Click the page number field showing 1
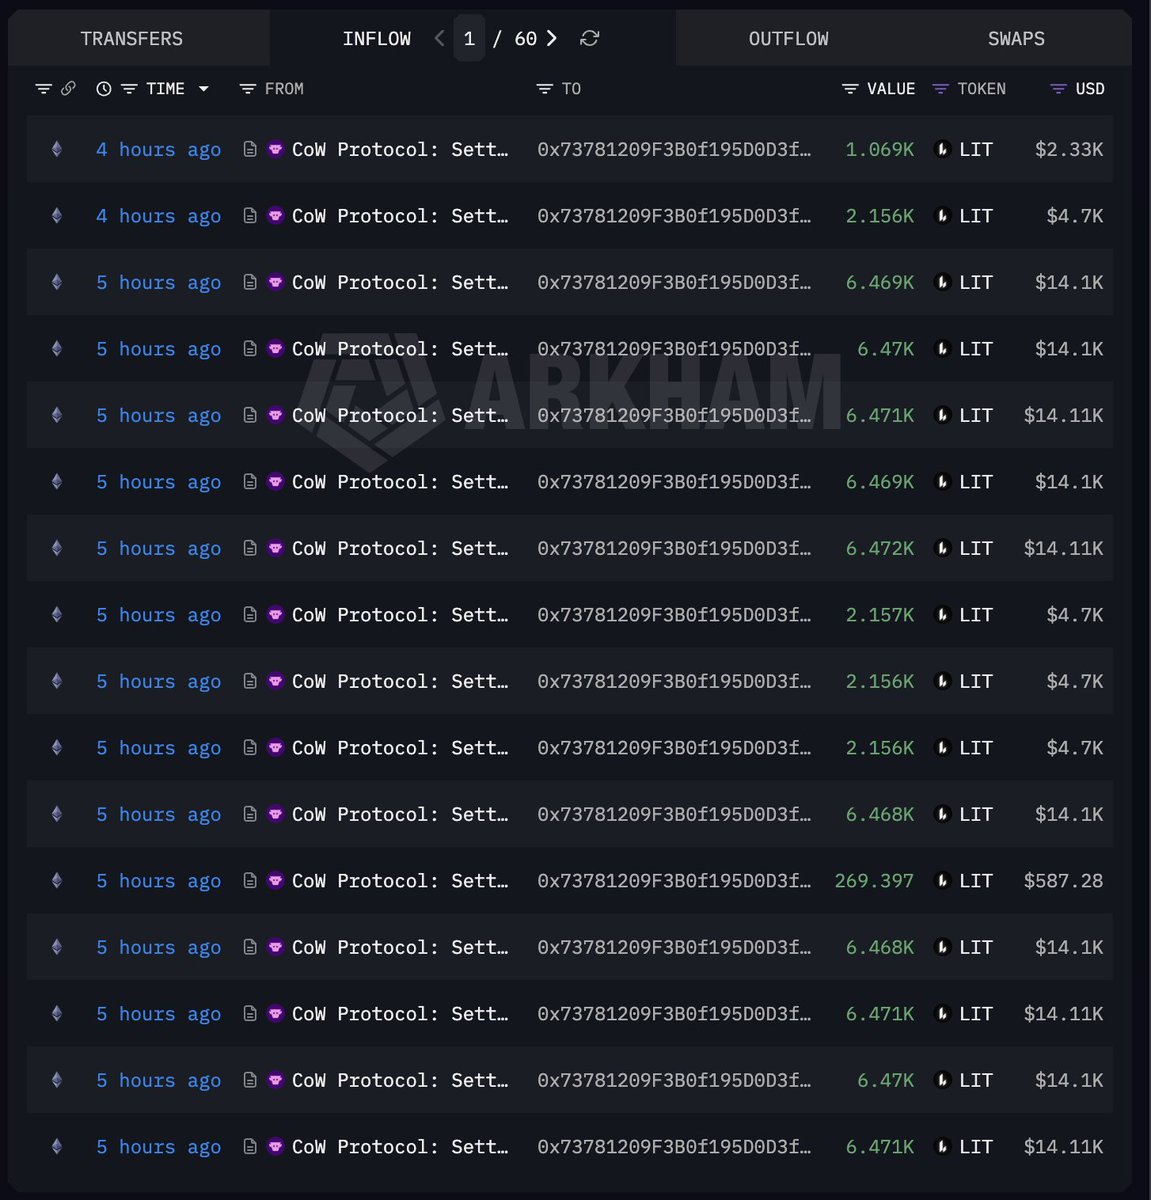Viewport: 1151px width, 1200px height. pos(469,39)
